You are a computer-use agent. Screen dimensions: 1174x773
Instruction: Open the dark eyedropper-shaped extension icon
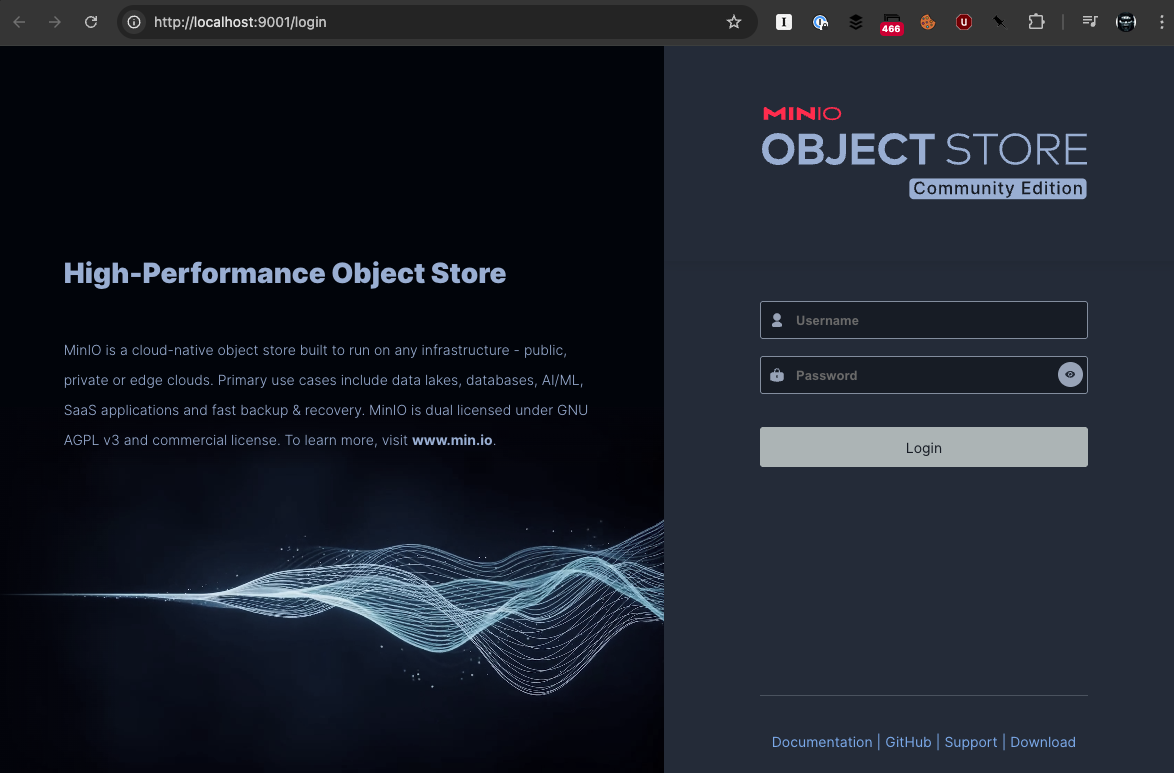(1000, 22)
